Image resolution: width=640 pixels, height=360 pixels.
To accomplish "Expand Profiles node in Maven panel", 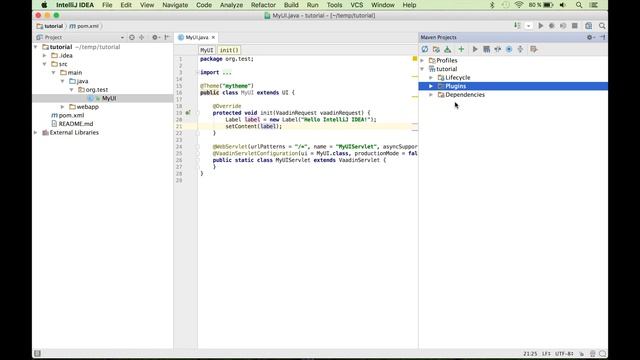I will click(422, 60).
